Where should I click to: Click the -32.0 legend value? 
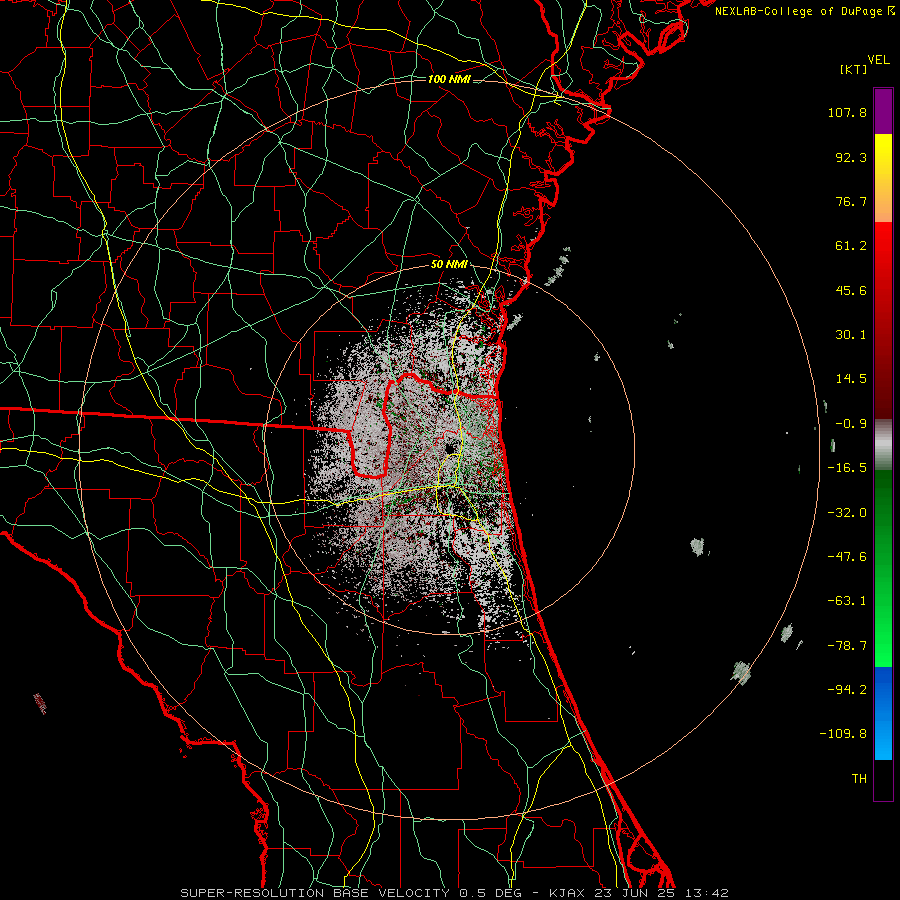(847, 513)
